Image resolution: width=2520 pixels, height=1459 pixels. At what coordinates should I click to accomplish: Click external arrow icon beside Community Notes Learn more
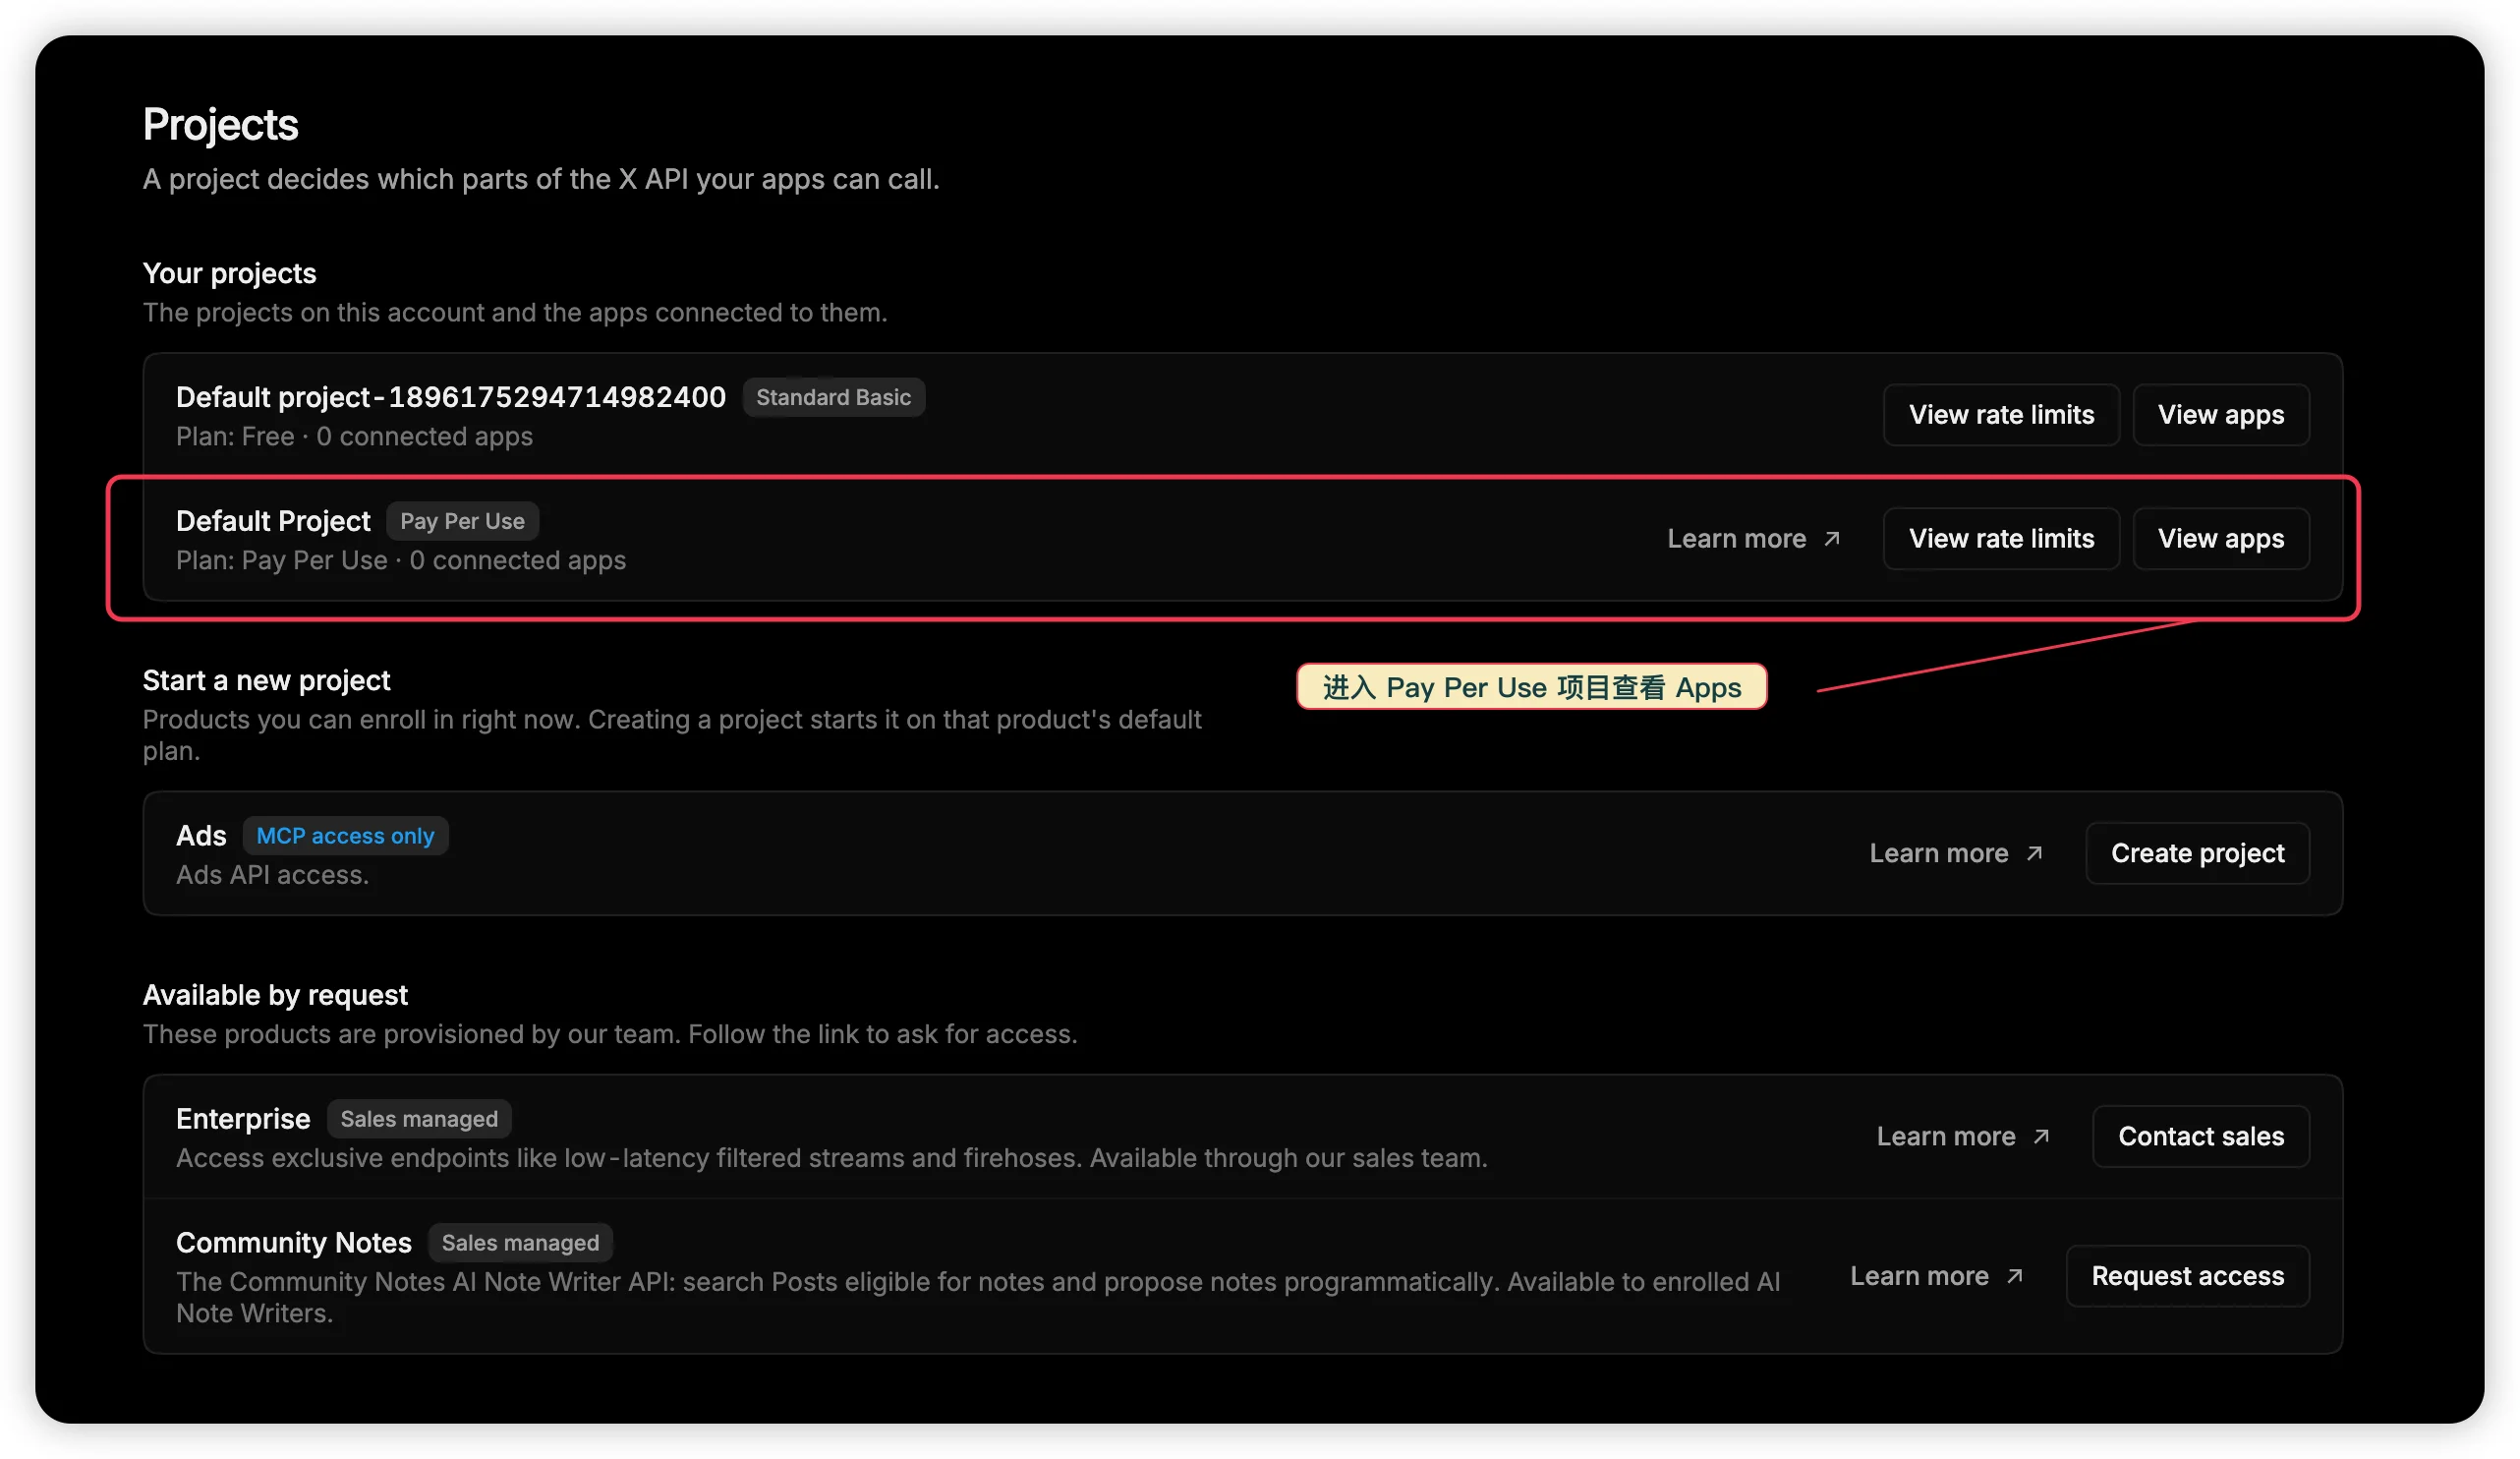click(x=2014, y=1276)
